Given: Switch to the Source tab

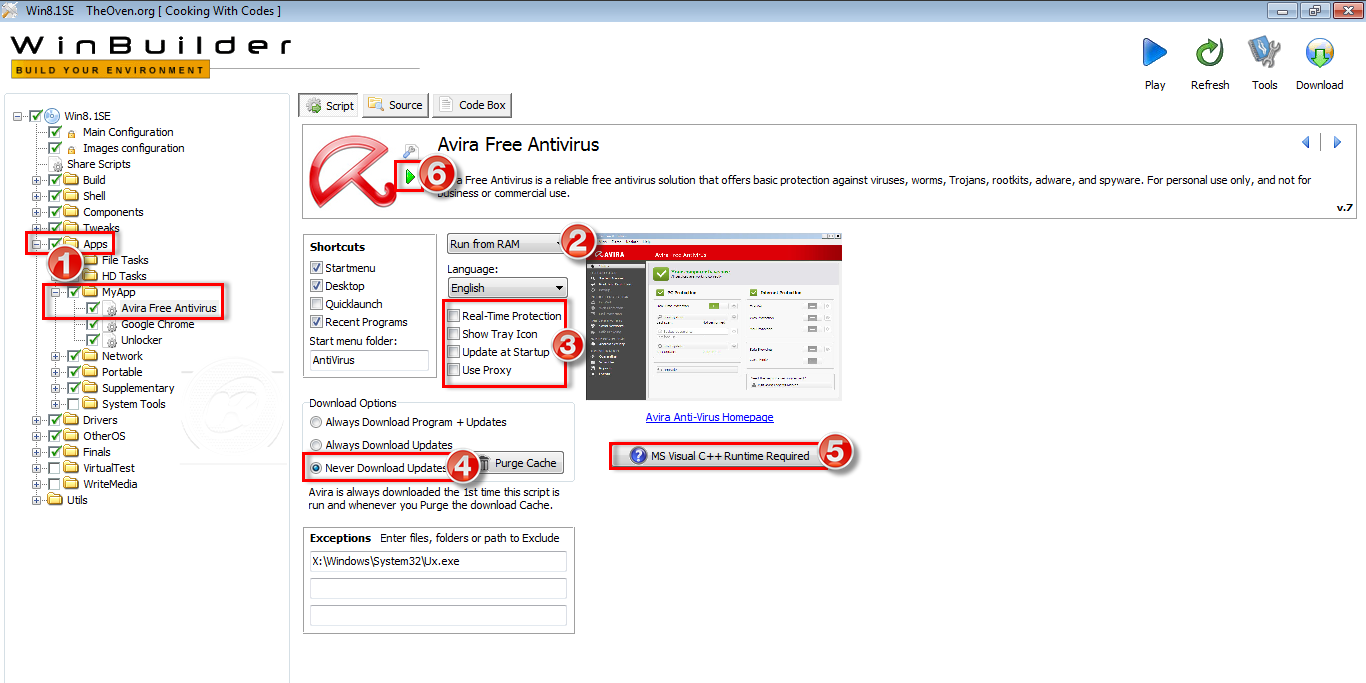Looking at the screenshot, I should [395, 105].
